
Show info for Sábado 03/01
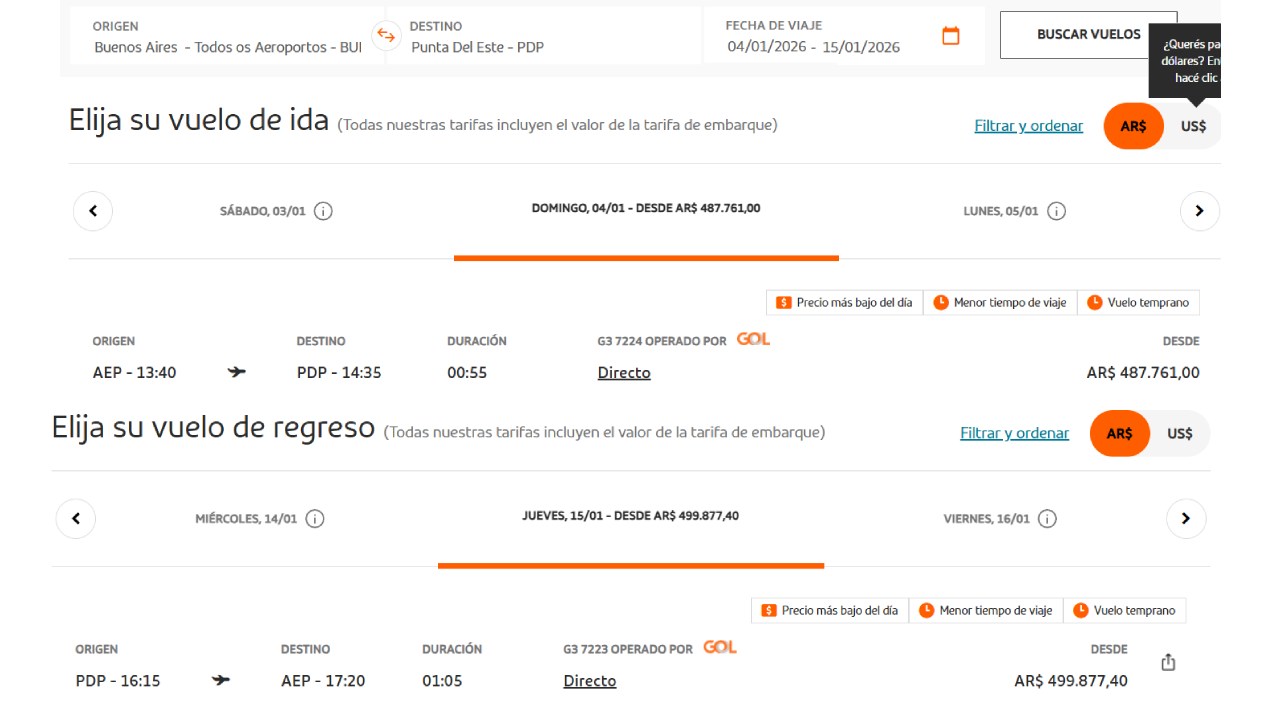tap(323, 211)
